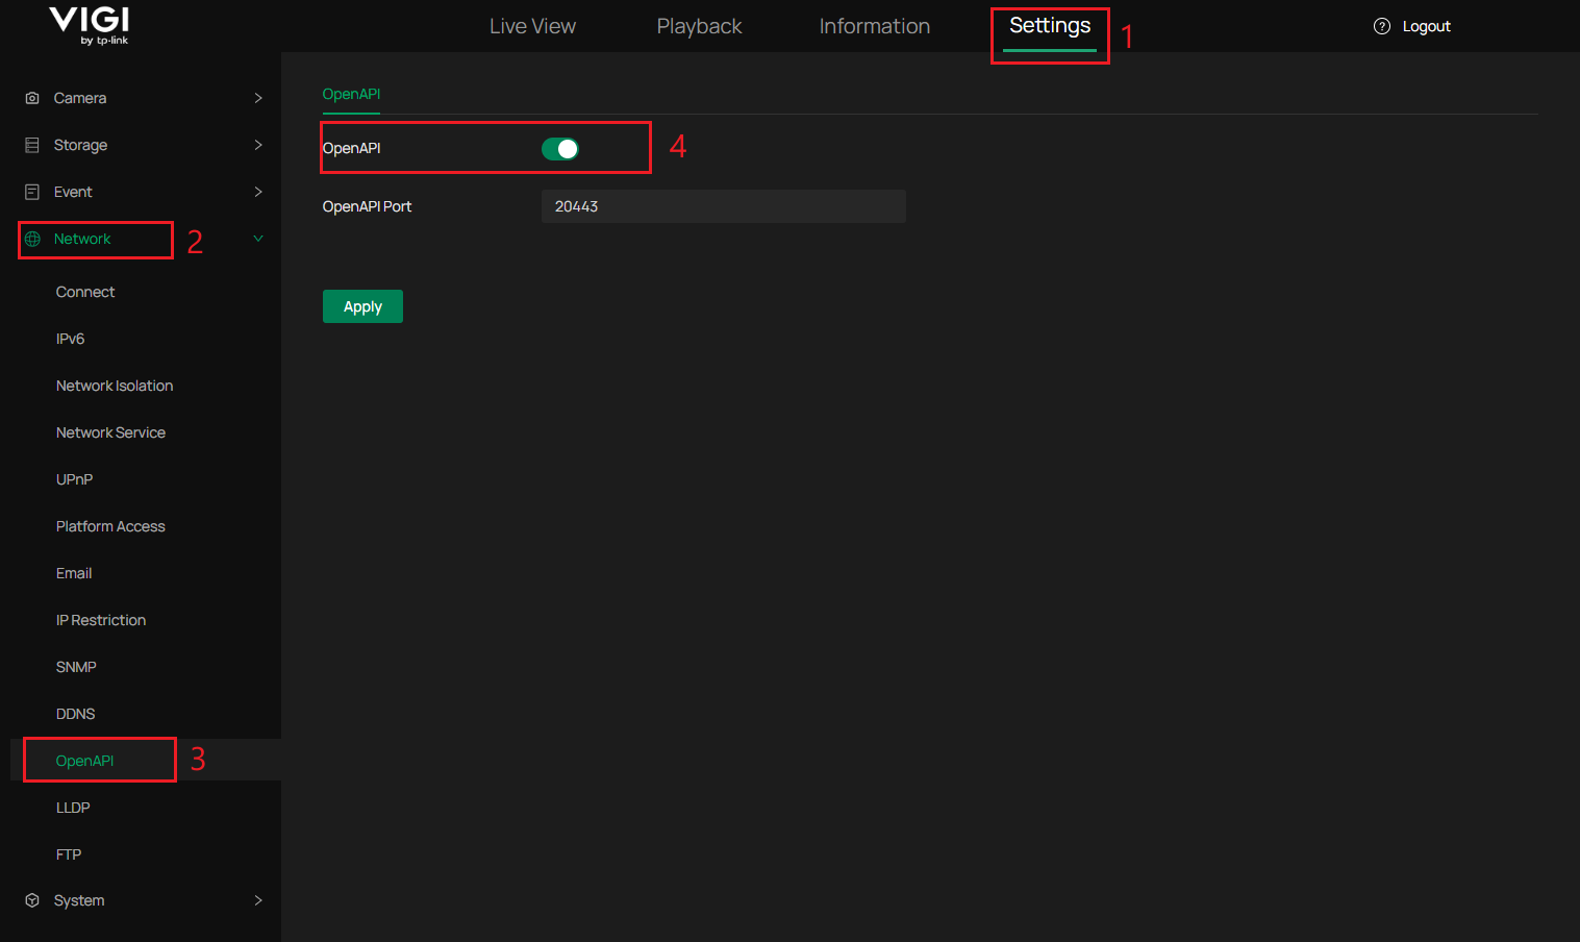Click the Storage menu label
Screen dimensions: 1580x942
[x=80, y=145]
